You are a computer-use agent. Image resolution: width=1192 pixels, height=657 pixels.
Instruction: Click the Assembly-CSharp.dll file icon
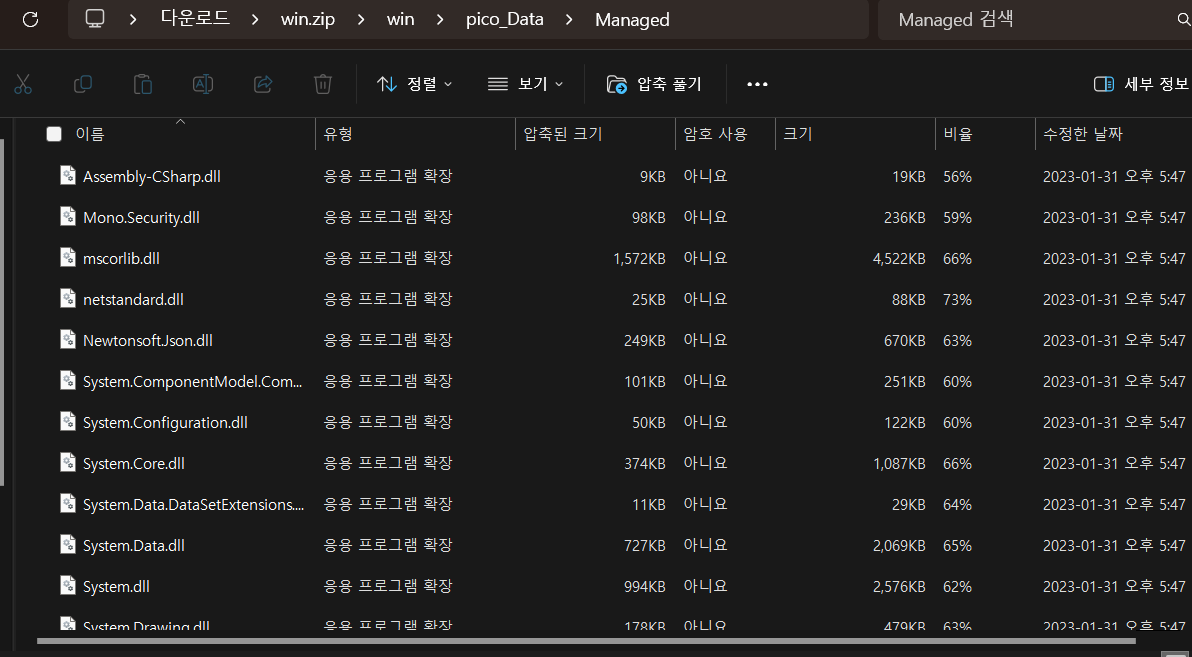[x=68, y=176]
